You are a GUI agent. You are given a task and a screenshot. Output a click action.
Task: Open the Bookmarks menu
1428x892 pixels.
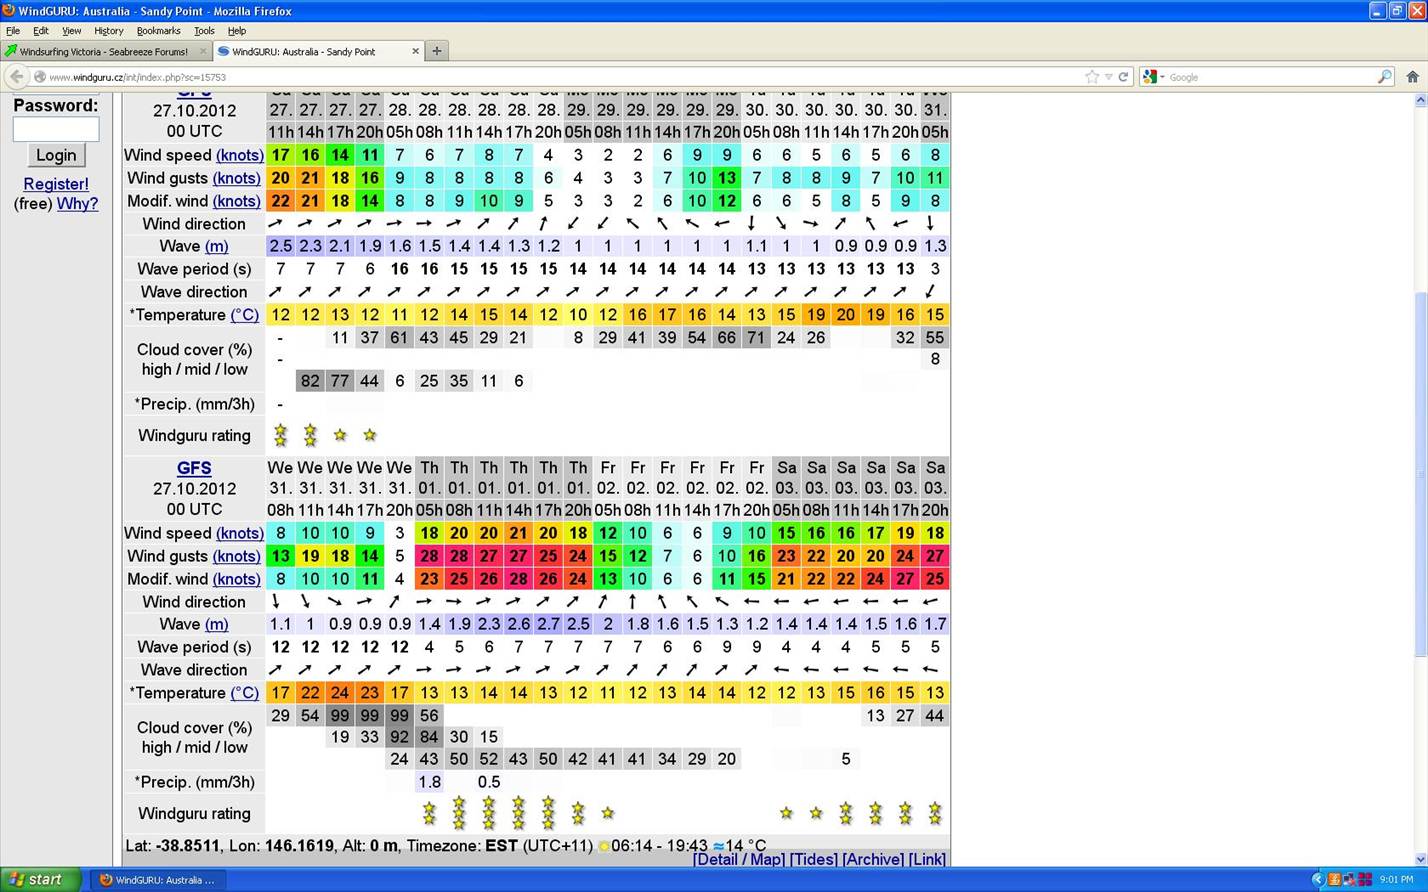158,31
